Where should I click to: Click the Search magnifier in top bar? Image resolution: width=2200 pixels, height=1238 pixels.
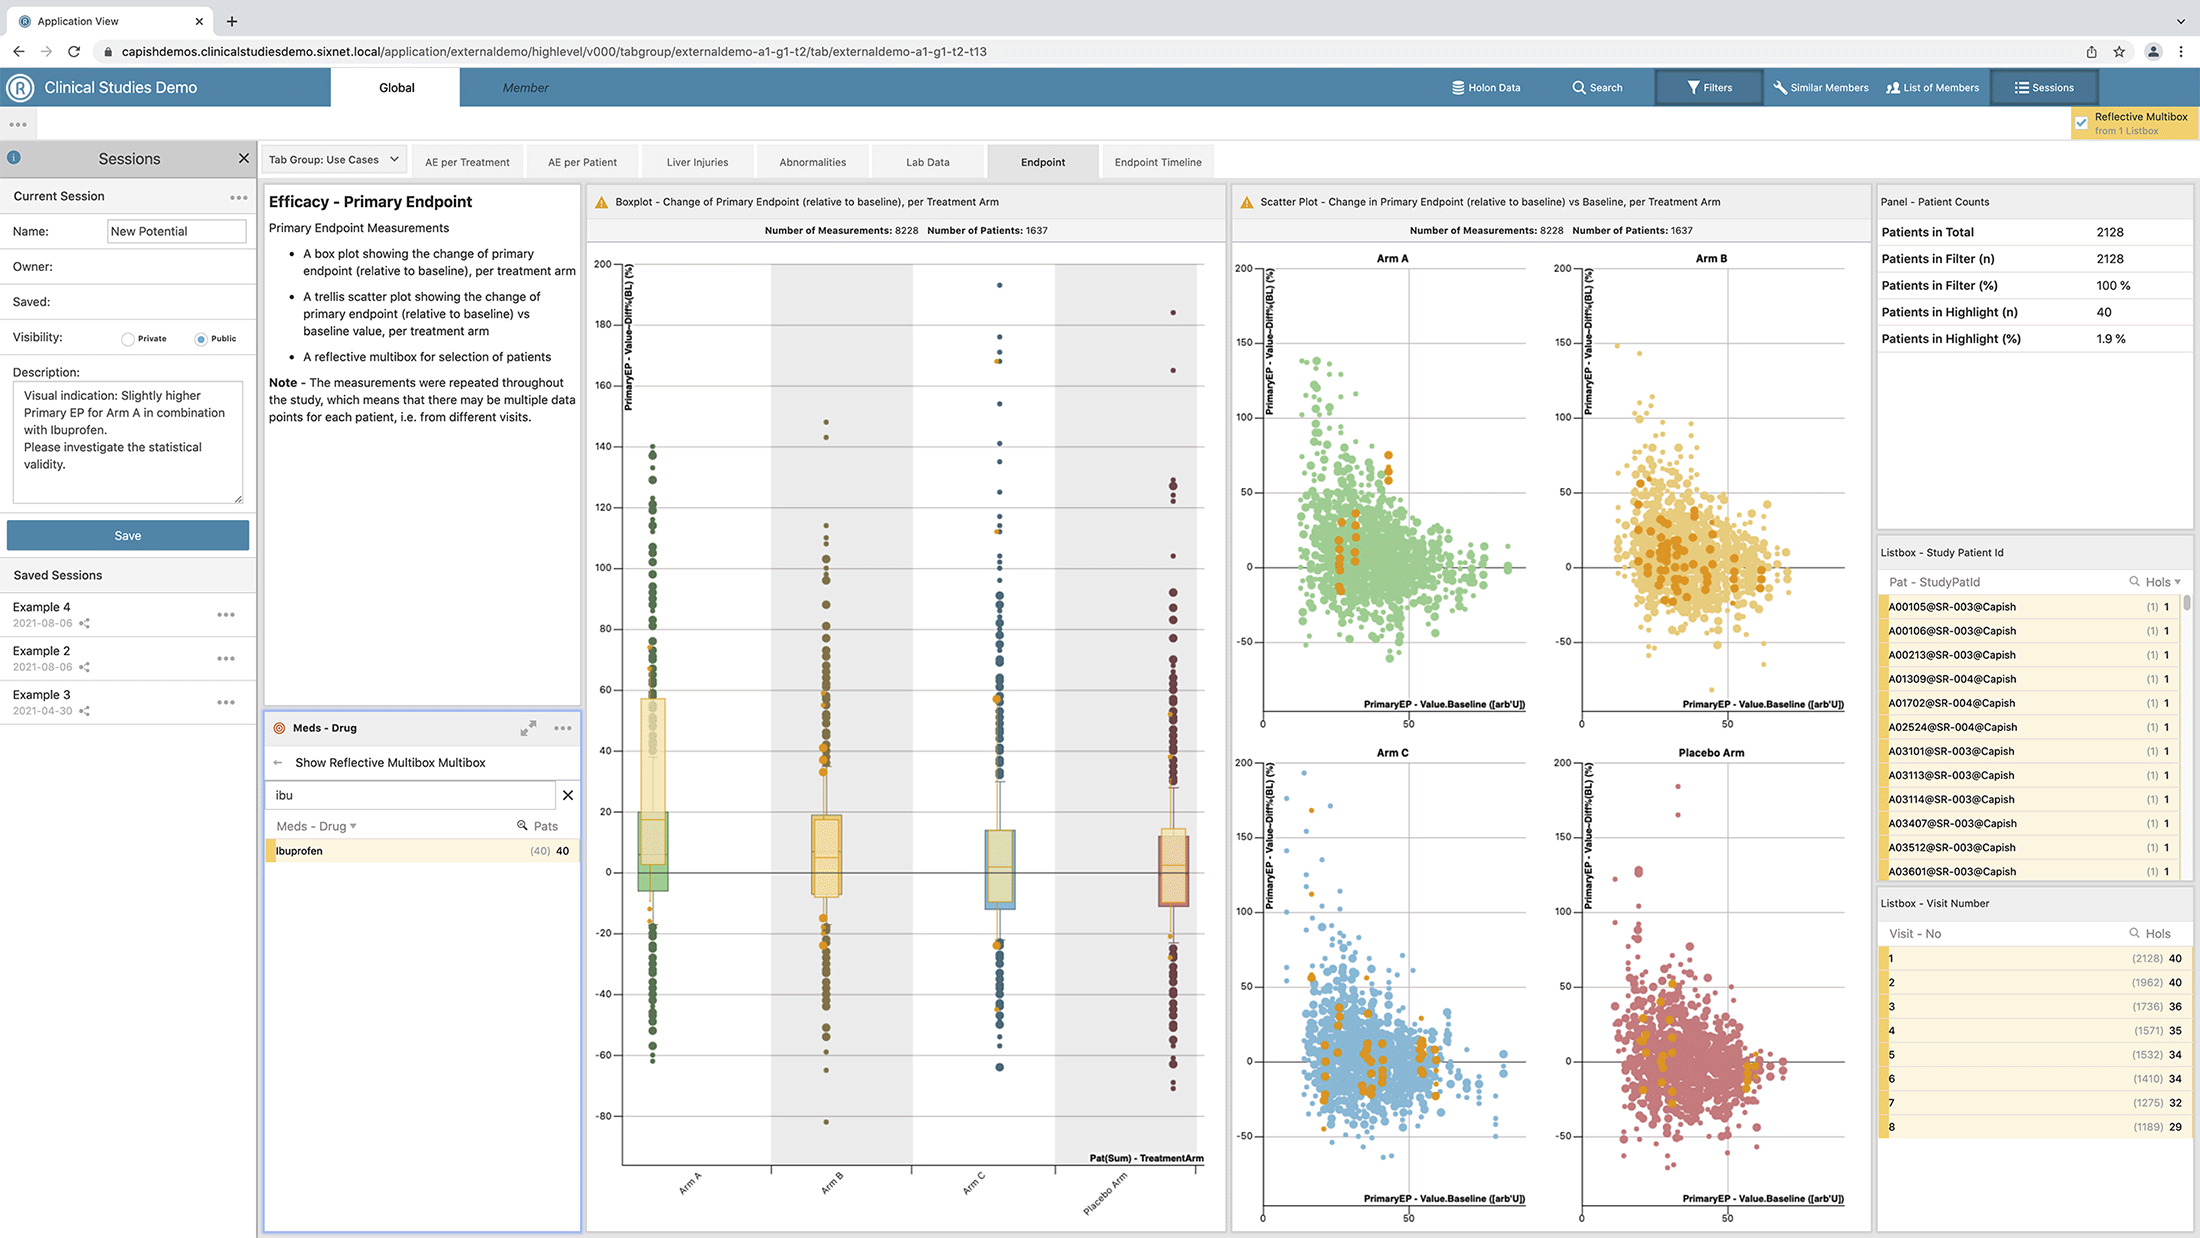coord(1579,88)
